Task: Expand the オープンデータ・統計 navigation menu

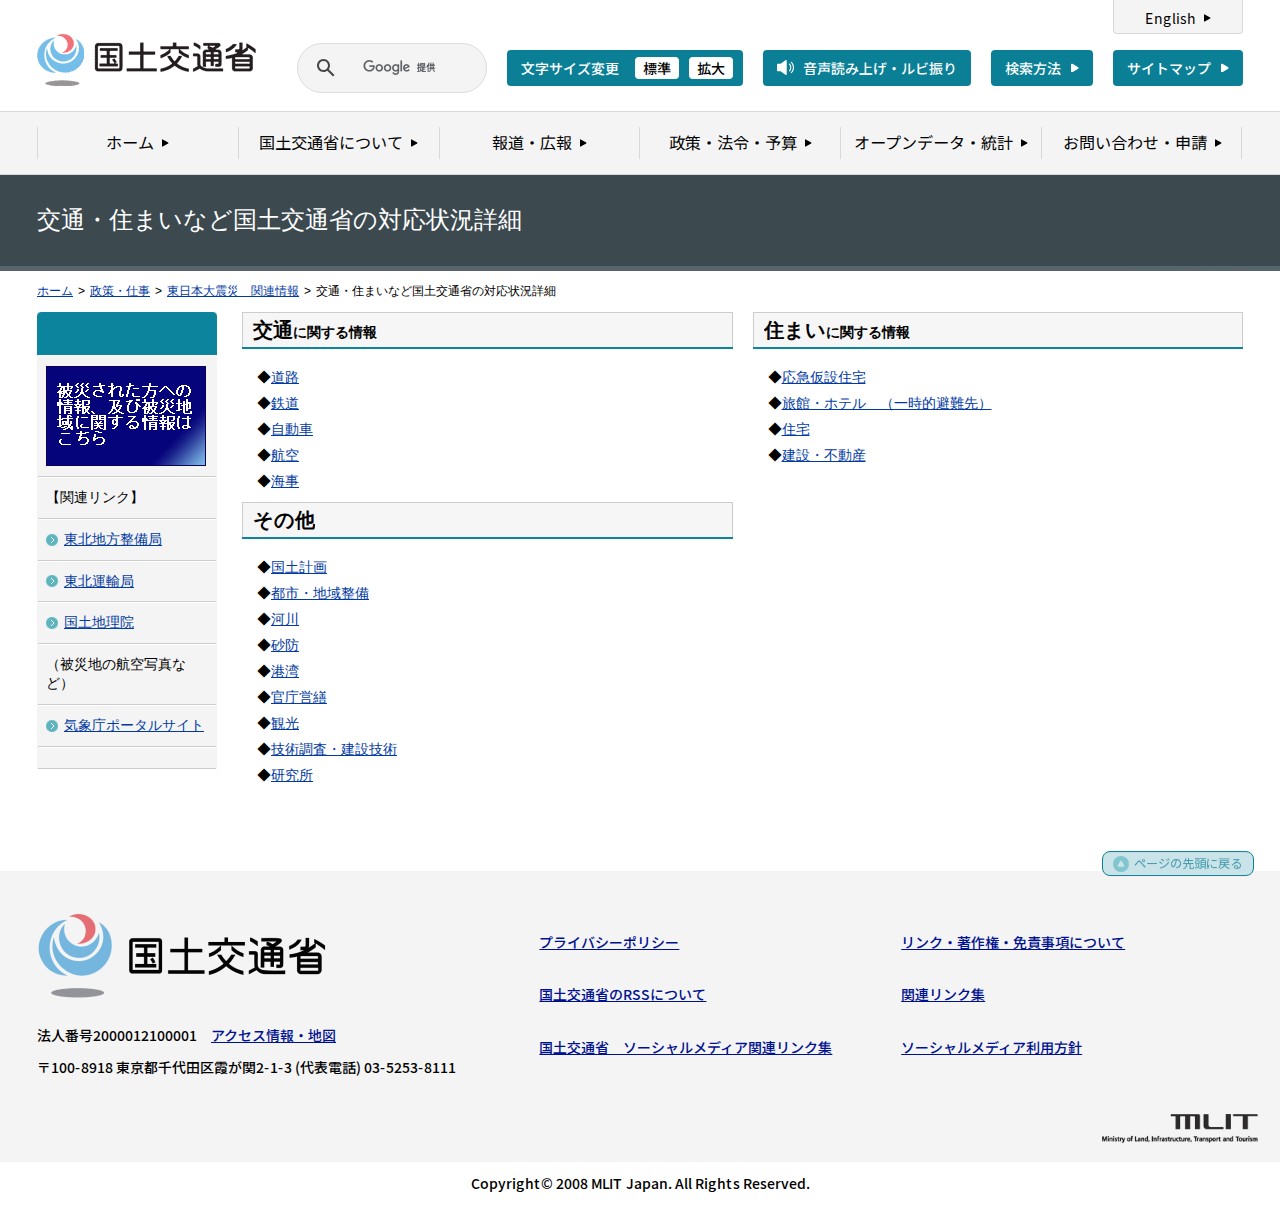Action: (x=938, y=143)
